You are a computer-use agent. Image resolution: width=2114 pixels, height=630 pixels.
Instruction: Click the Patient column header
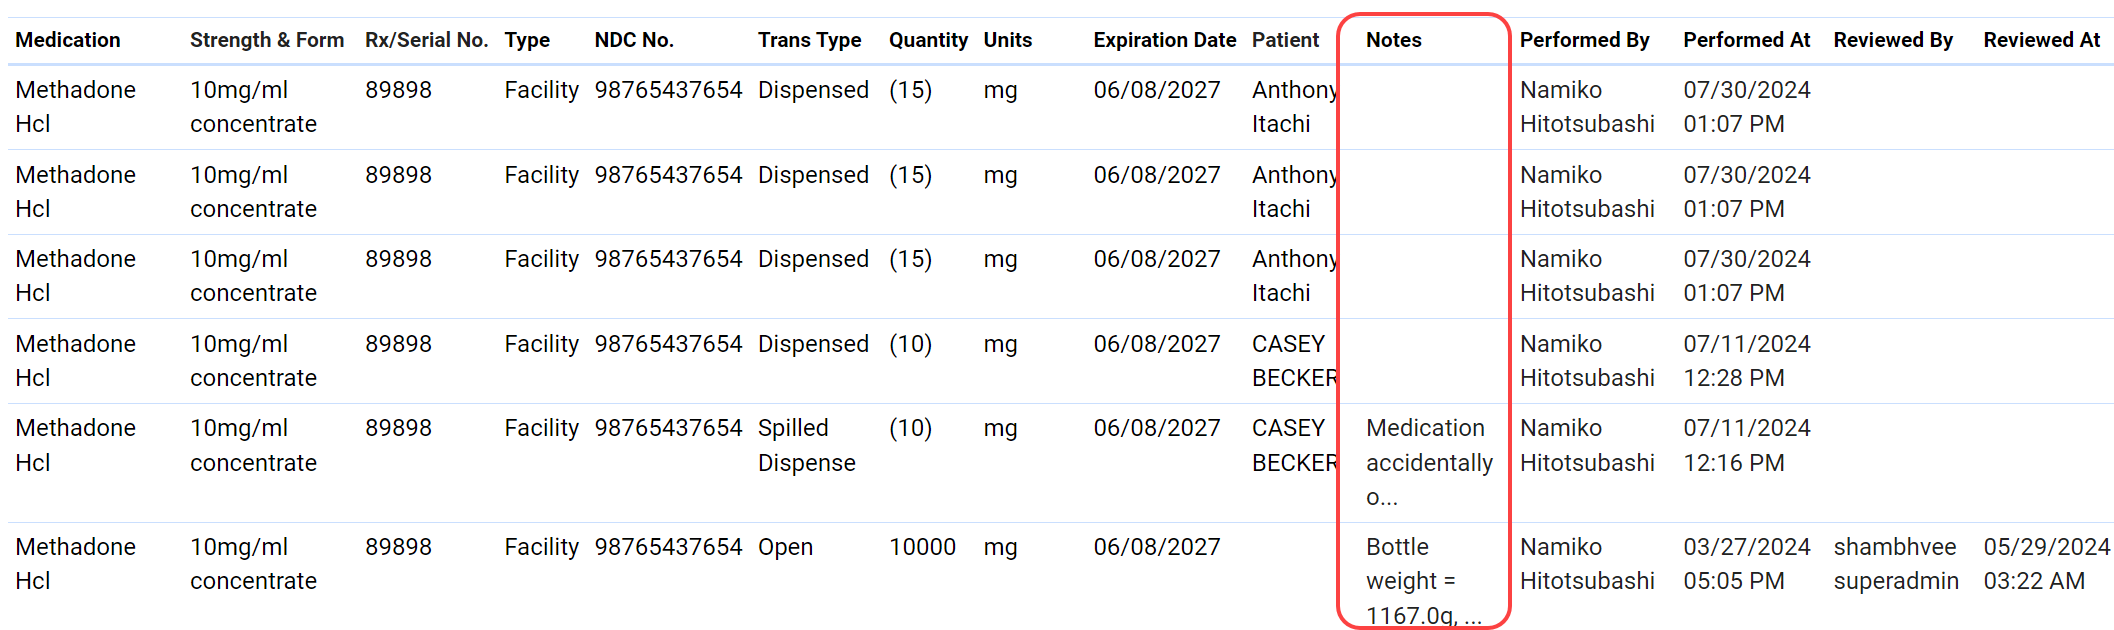click(x=1285, y=40)
